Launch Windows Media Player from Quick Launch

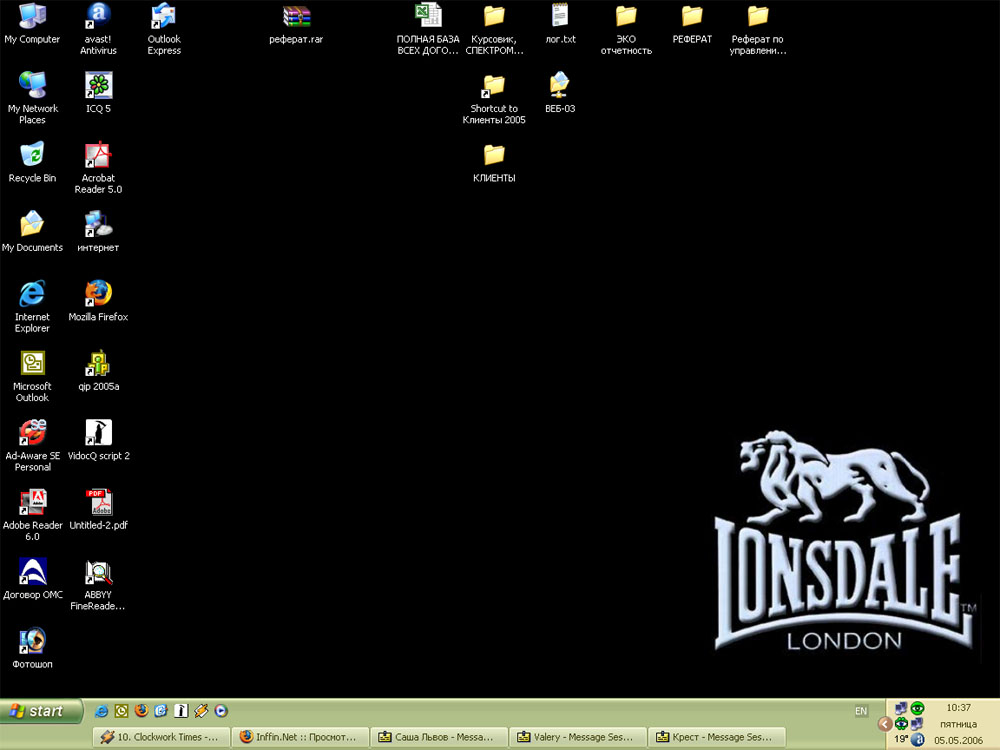[221, 710]
